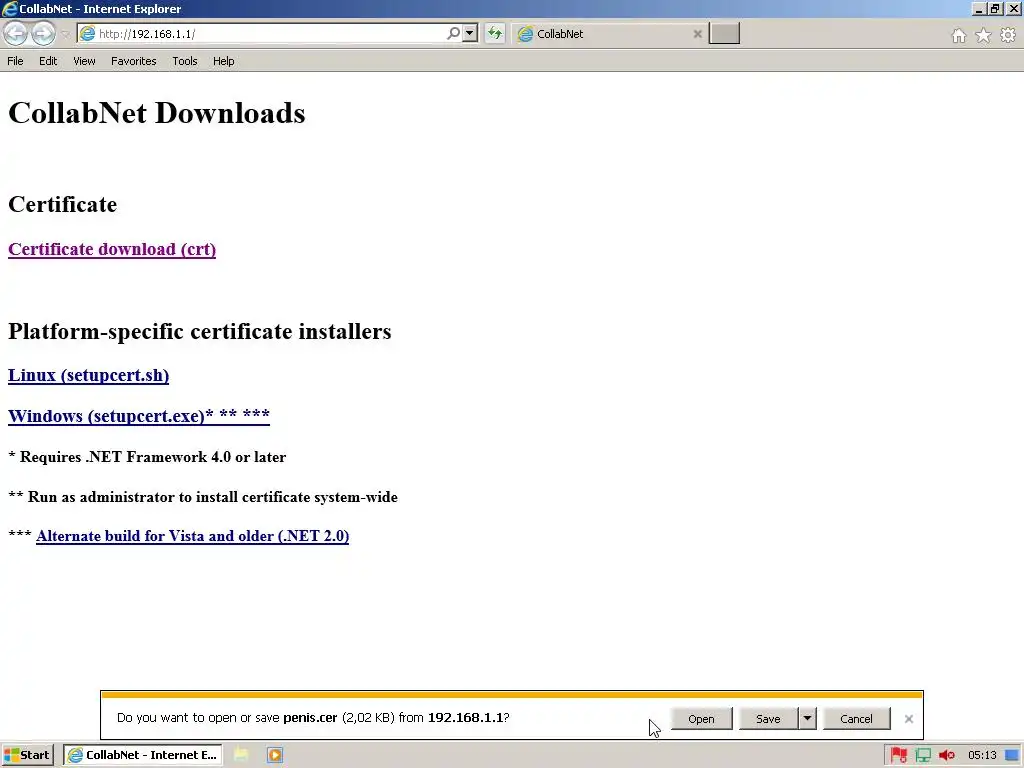Close the CollabNet tab with its X
1024x768 pixels.
click(x=697, y=34)
